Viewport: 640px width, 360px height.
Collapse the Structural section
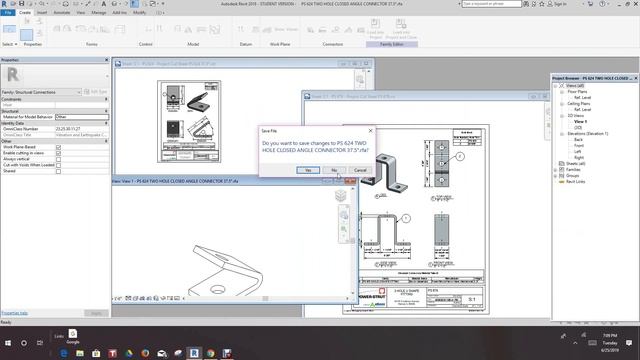tap(106, 111)
